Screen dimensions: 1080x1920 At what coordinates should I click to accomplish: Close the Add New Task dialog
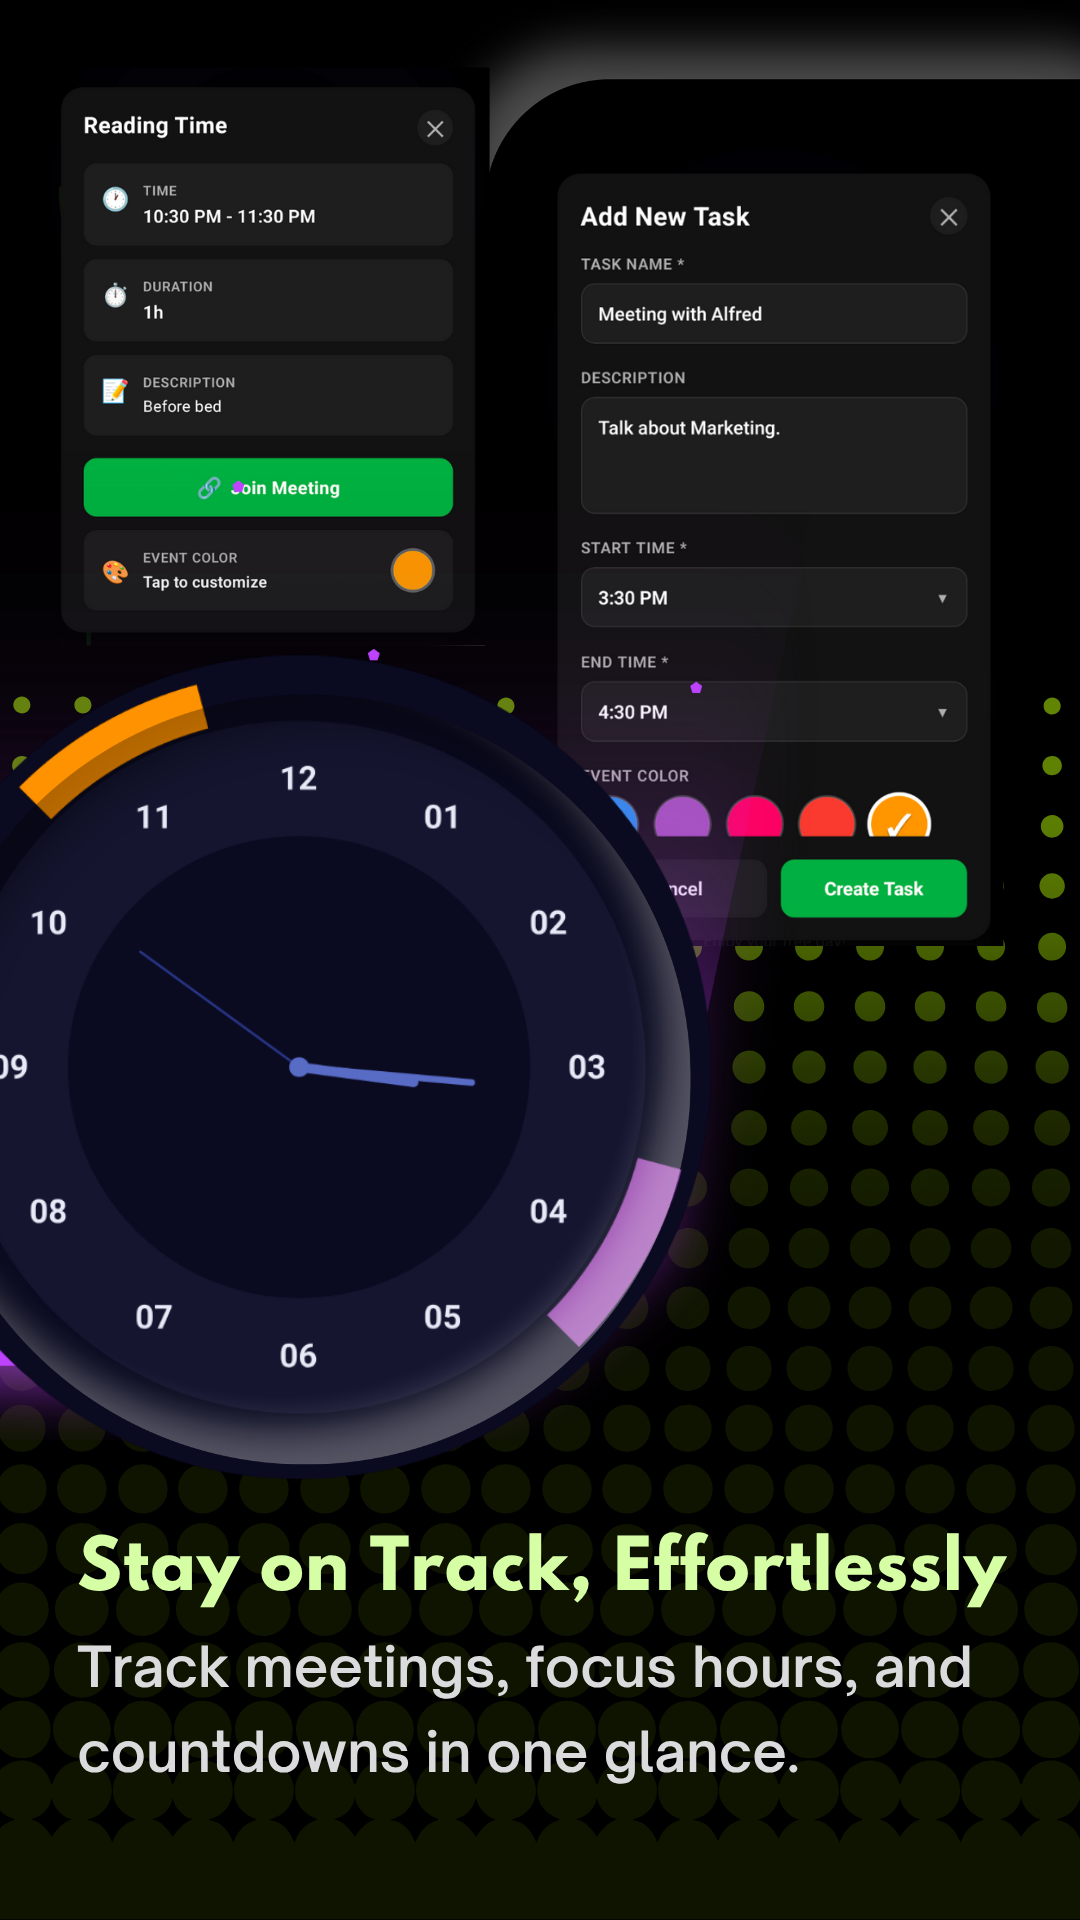[949, 217]
